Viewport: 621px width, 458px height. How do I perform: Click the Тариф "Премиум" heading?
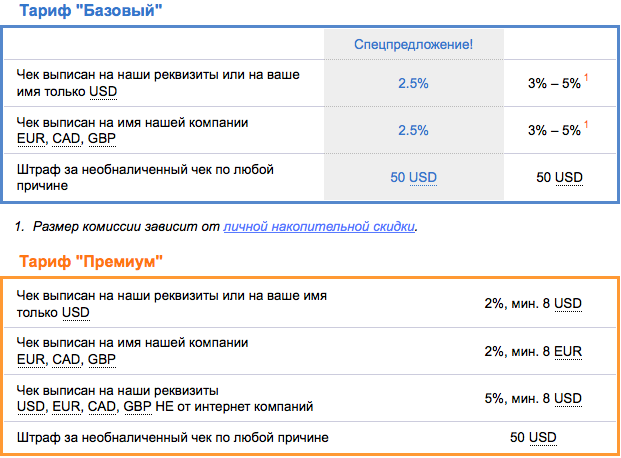(92, 261)
